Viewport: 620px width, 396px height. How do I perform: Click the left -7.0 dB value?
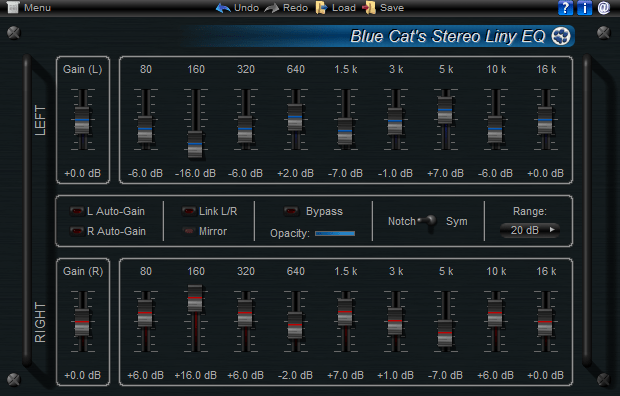(x=345, y=173)
